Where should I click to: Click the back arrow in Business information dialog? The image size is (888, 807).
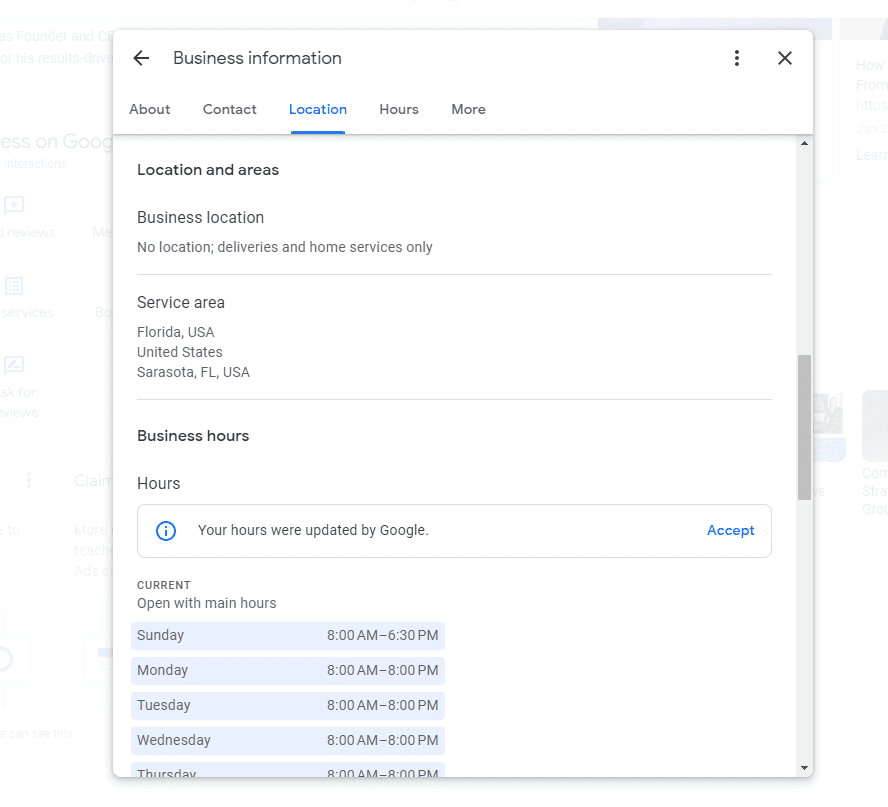click(x=140, y=58)
